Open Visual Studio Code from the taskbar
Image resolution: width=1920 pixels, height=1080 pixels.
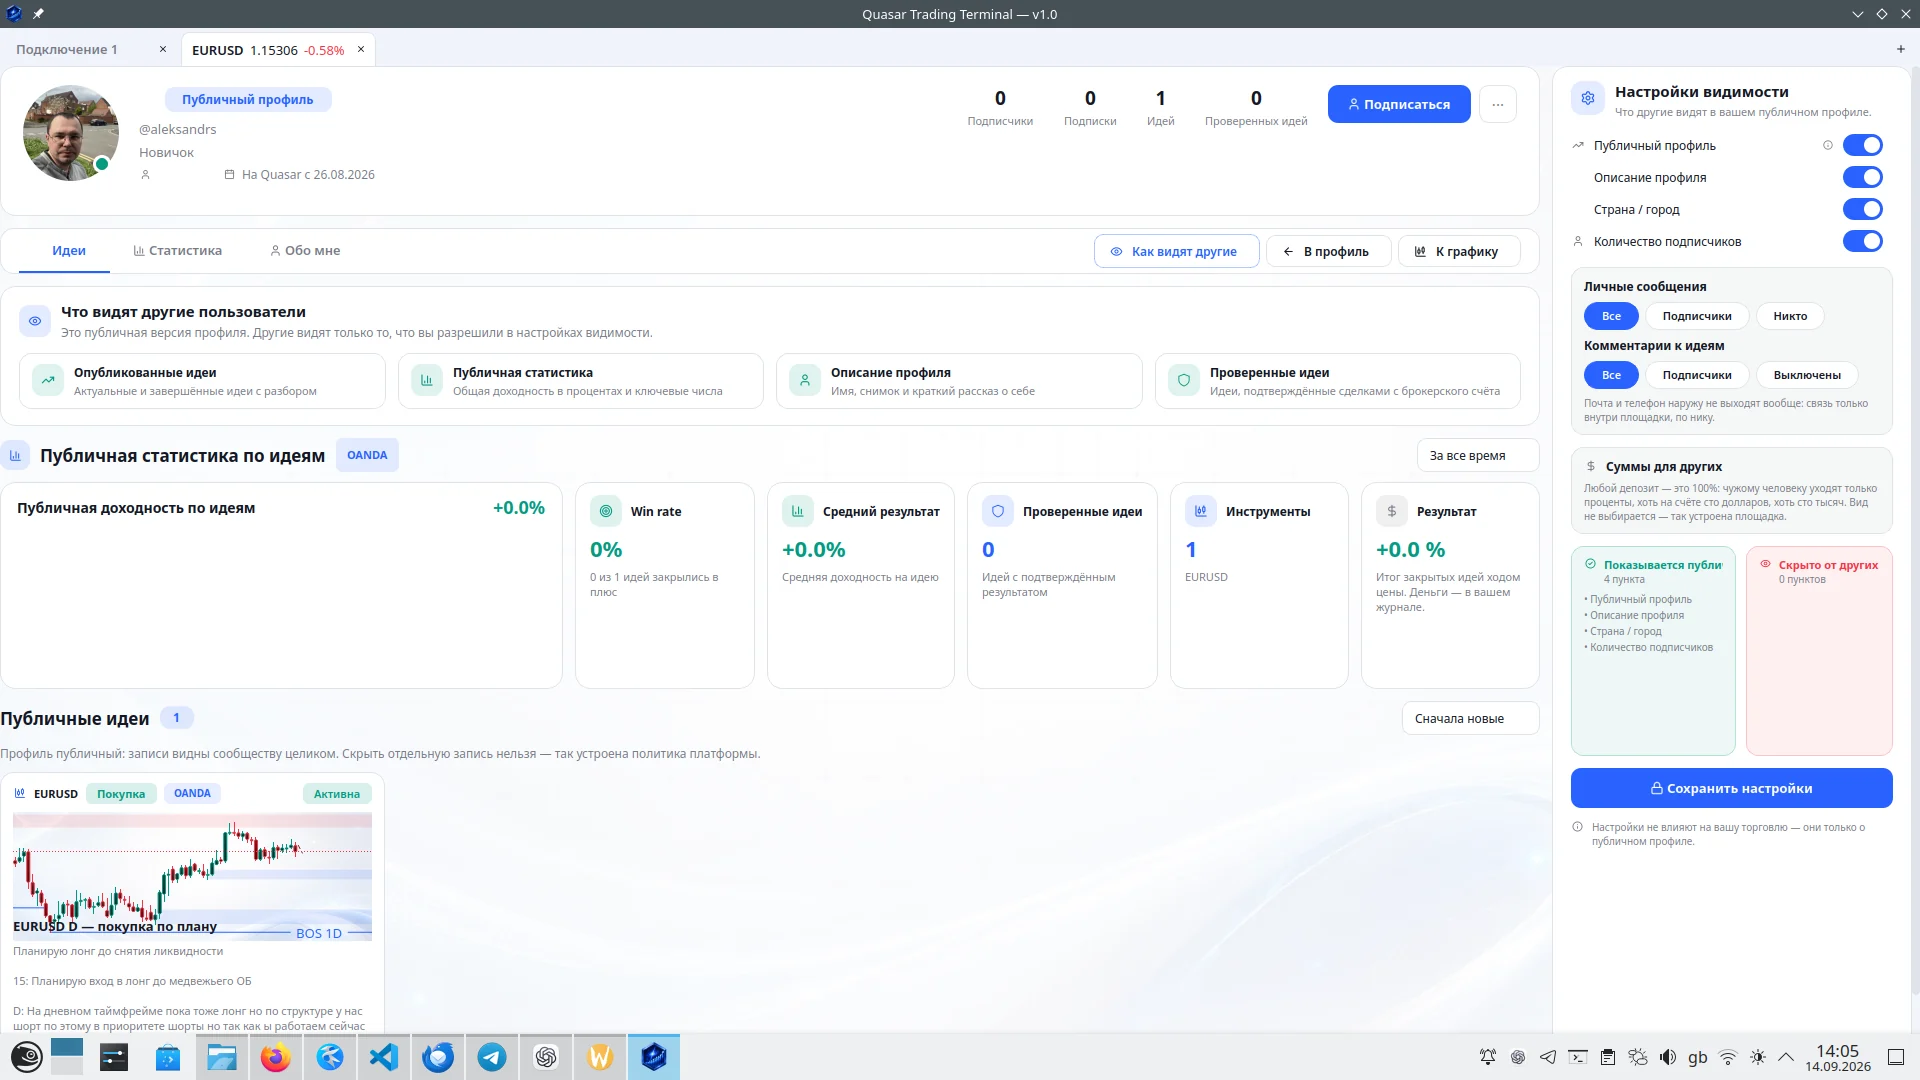coord(383,1057)
